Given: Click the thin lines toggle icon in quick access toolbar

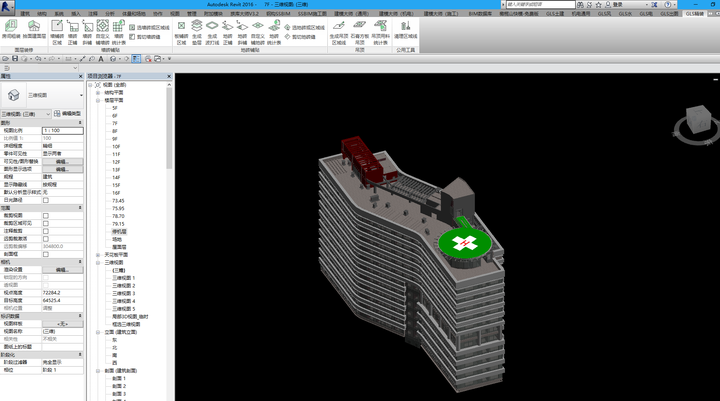Looking at the screenshot, I should (x=136, y=59).
